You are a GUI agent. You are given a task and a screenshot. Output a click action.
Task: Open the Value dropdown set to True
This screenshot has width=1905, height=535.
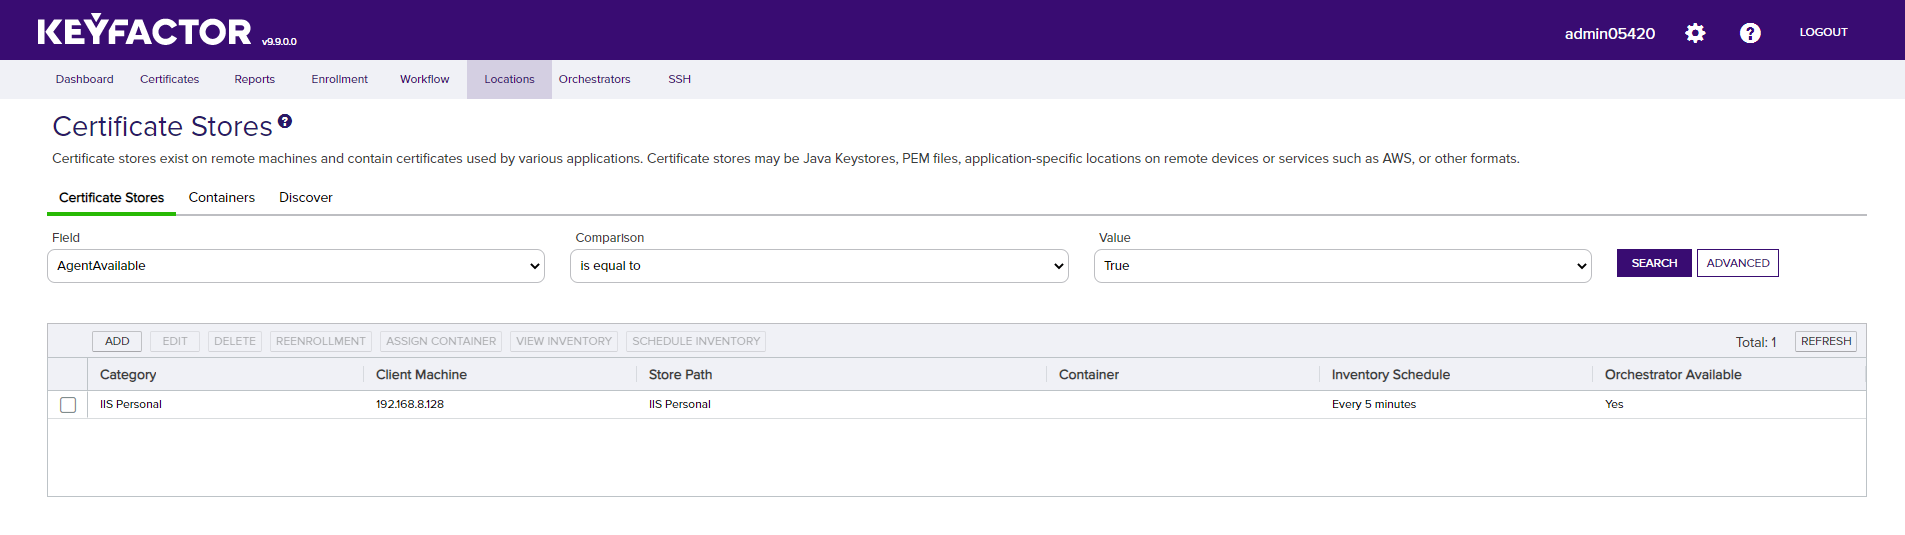point(1342,266)
